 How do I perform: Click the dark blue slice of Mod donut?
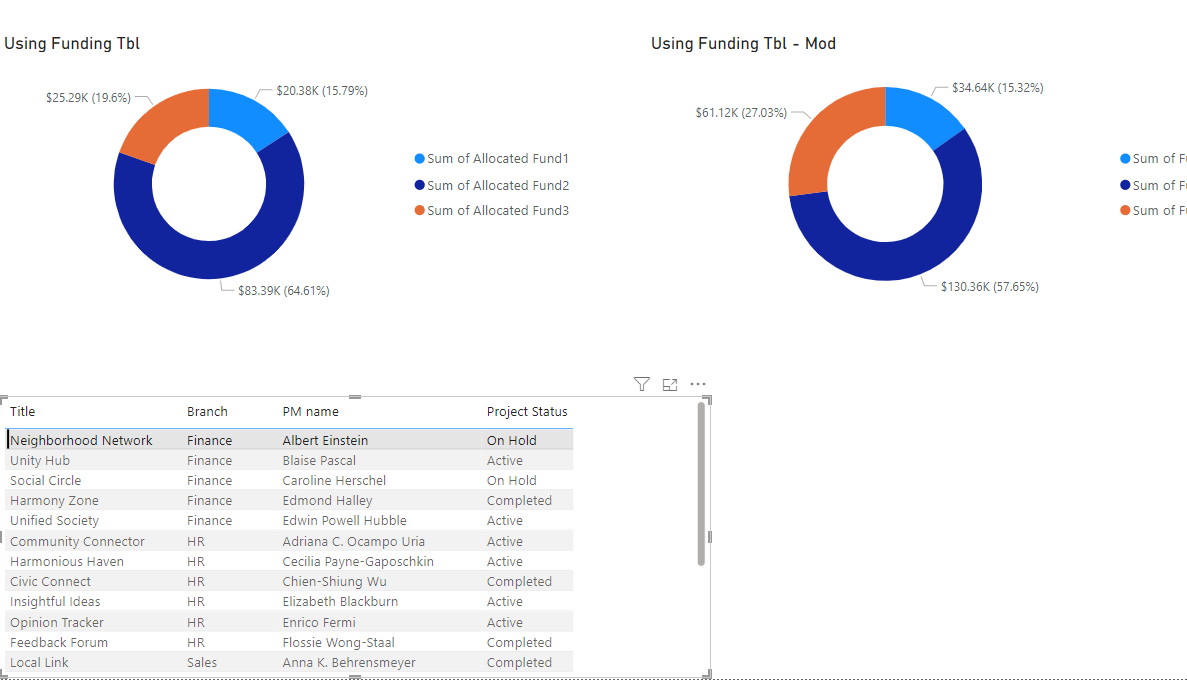point(908,257)
